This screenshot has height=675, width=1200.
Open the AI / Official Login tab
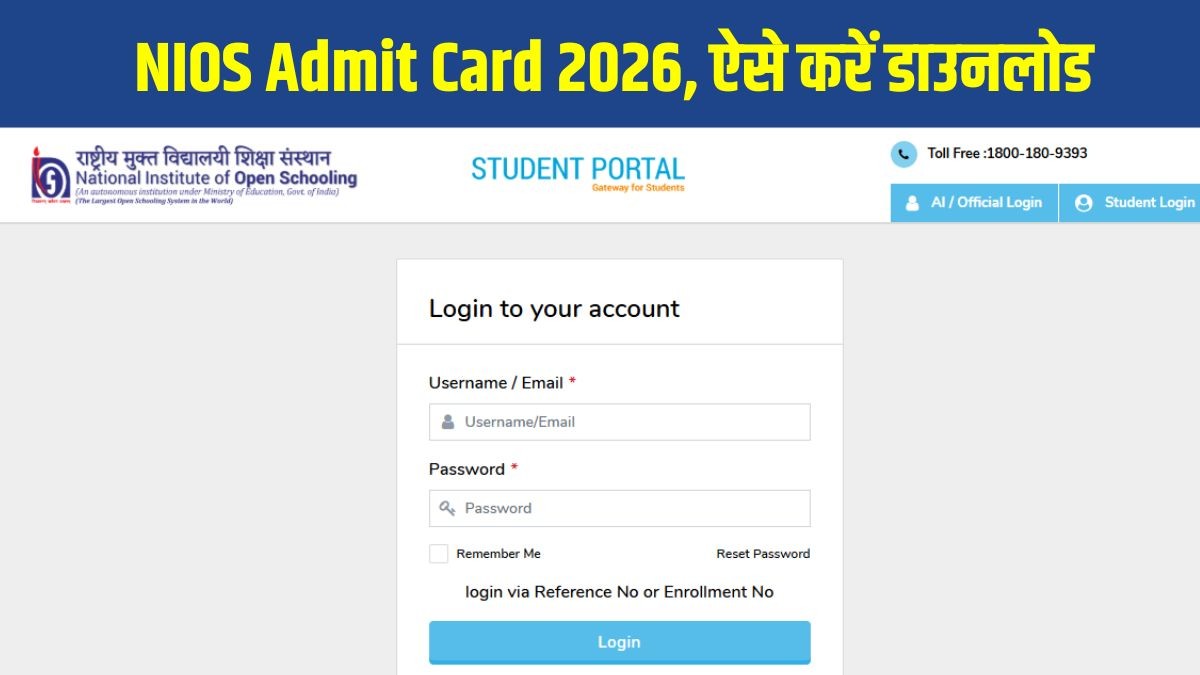[x=974, y=203]
